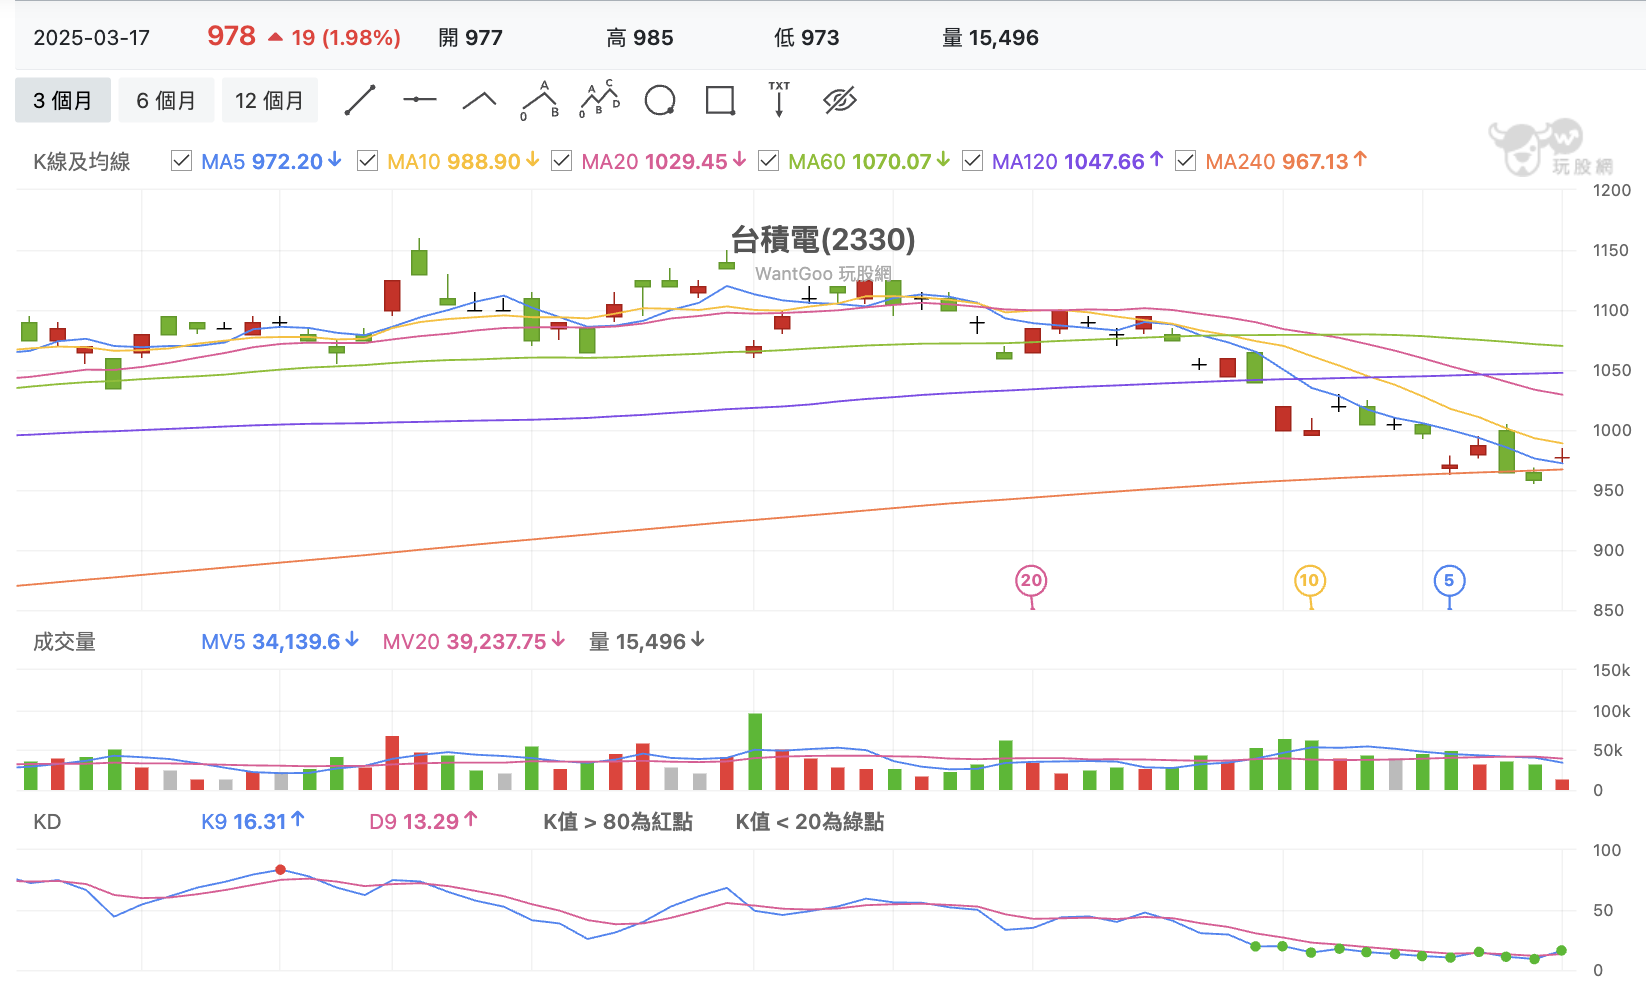Select the 0-A-B wave pattern tool

coord(540,100)
